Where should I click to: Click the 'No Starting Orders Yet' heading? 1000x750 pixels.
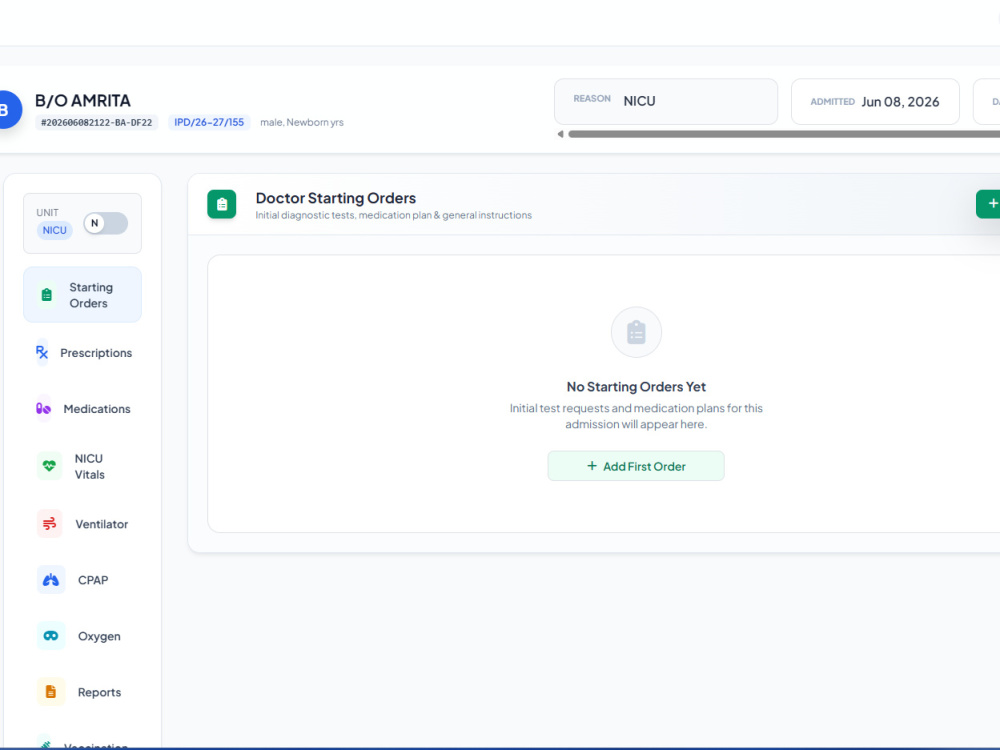pos(636,386)
